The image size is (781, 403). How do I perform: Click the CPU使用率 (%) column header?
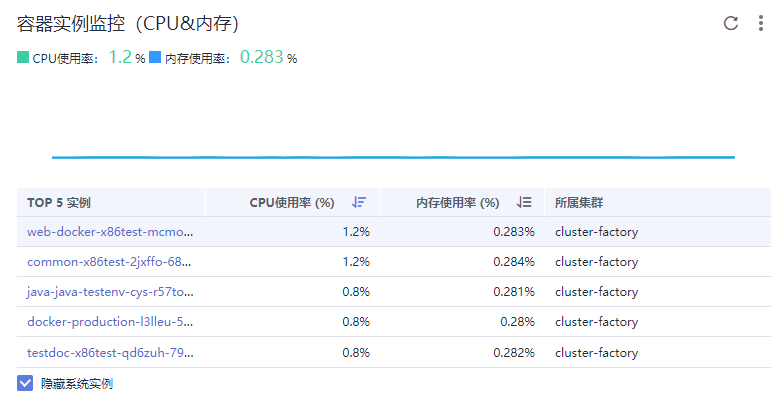pos(291,202)
